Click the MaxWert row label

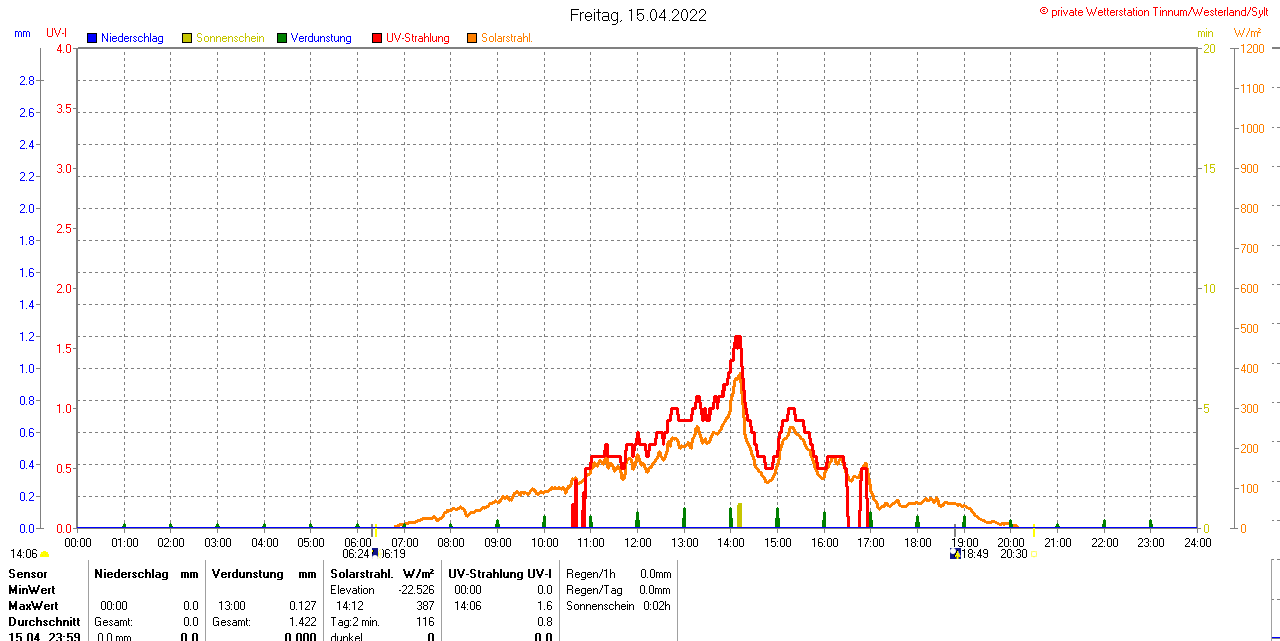(33, 606)
